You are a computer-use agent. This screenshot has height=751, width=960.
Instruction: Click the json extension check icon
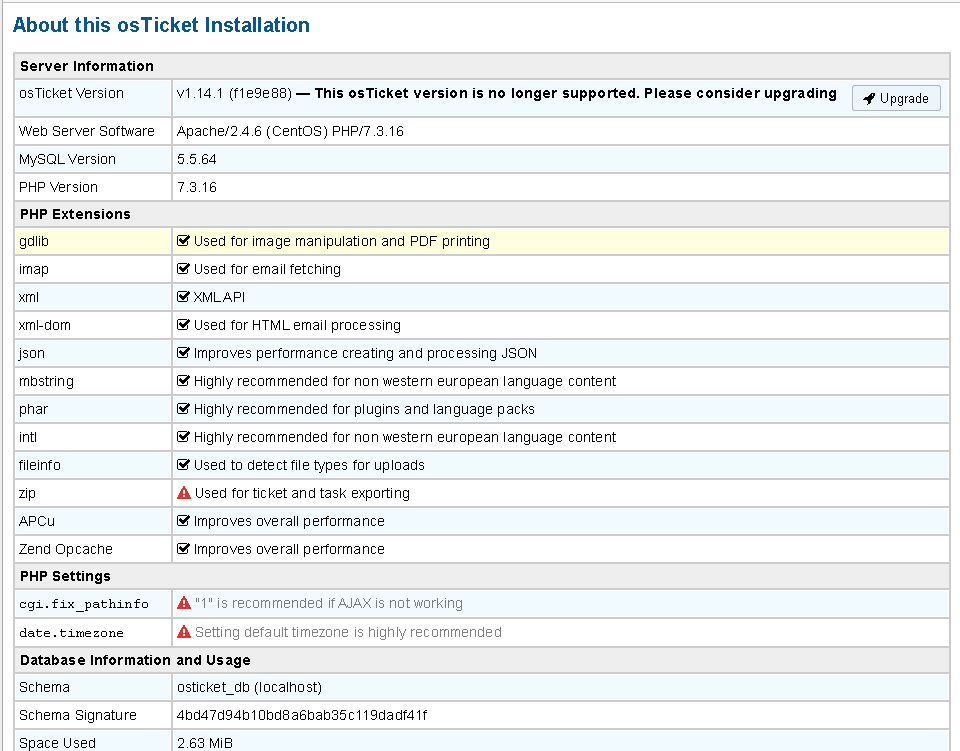click(x=184, y=353)
